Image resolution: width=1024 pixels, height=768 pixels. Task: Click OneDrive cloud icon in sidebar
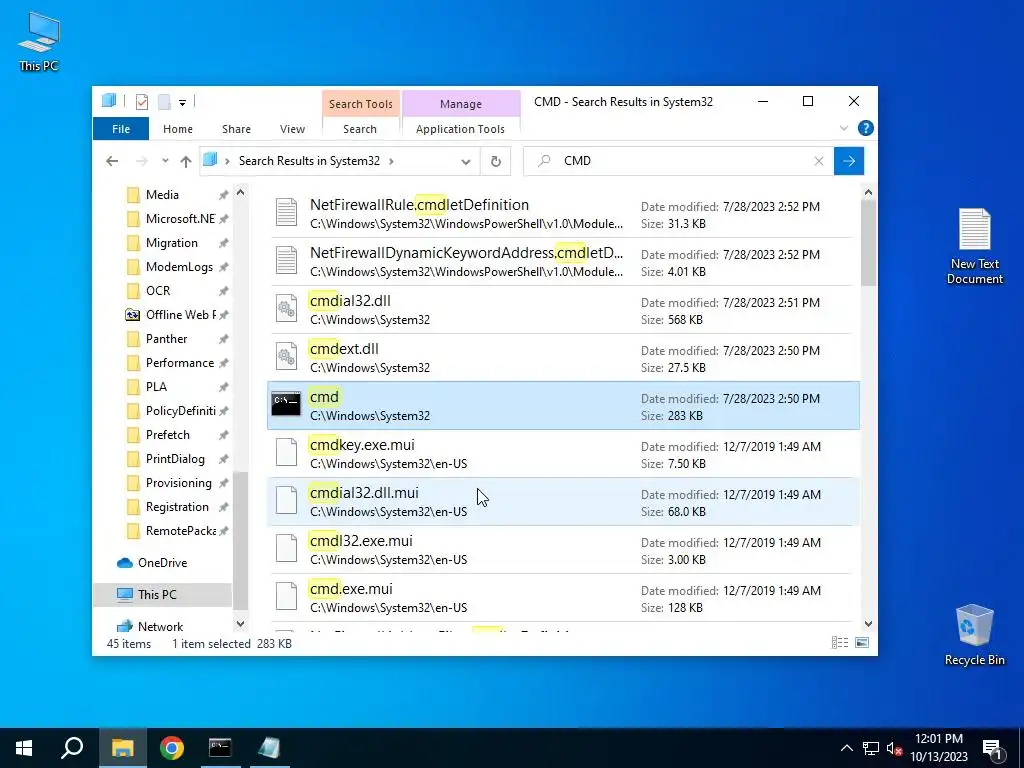tap(125, 563)
